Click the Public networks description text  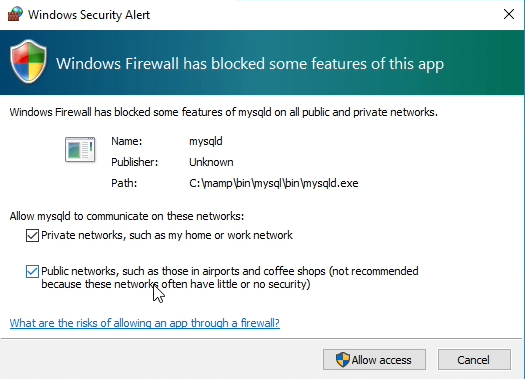coord(230,278)
